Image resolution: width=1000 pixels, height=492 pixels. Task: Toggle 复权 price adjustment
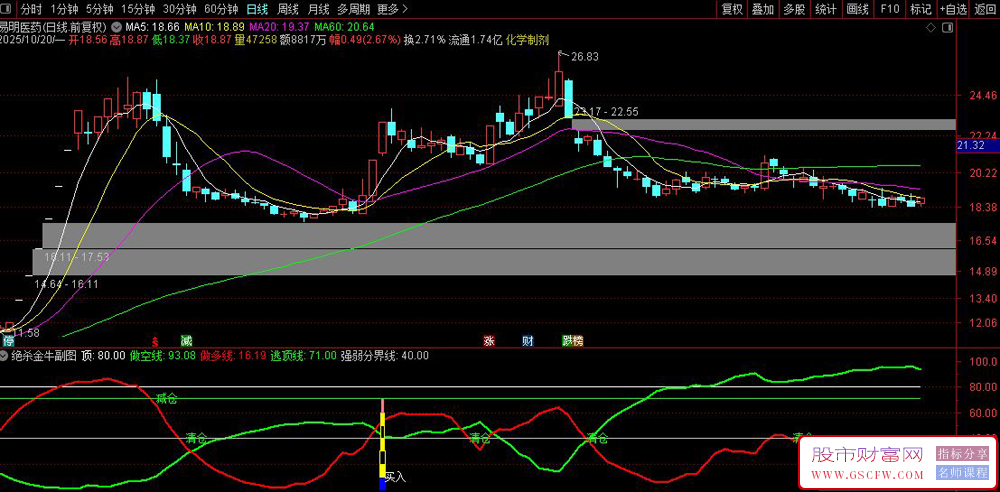tap(732, 9)
